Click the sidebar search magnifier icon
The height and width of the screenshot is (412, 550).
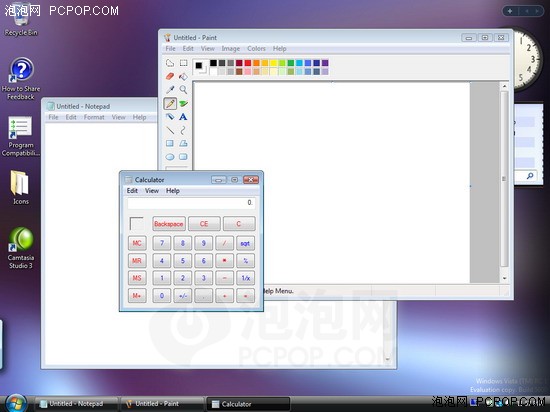530,176
